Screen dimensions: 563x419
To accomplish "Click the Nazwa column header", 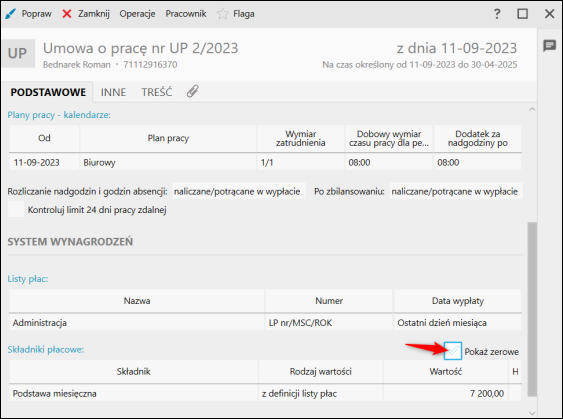I will tap(137, 301).
